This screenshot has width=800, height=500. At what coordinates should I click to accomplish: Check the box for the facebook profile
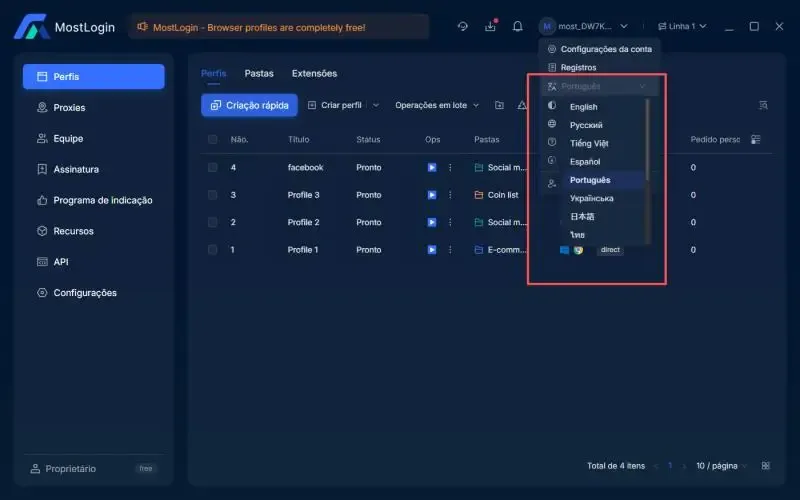(x=213, y=167)
